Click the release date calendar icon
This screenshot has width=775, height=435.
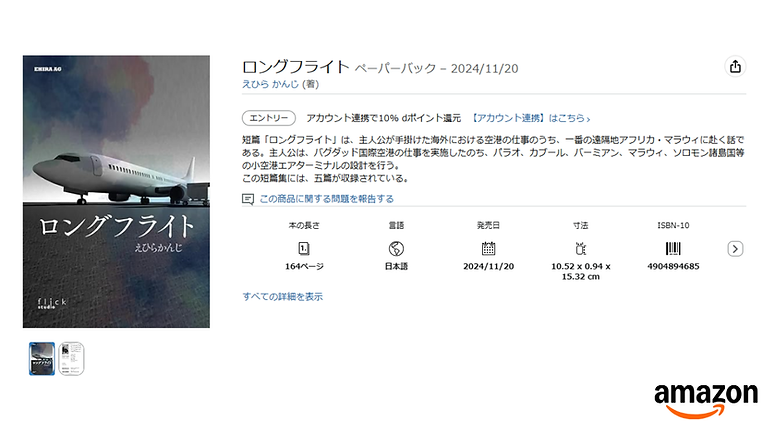(488, 248)
